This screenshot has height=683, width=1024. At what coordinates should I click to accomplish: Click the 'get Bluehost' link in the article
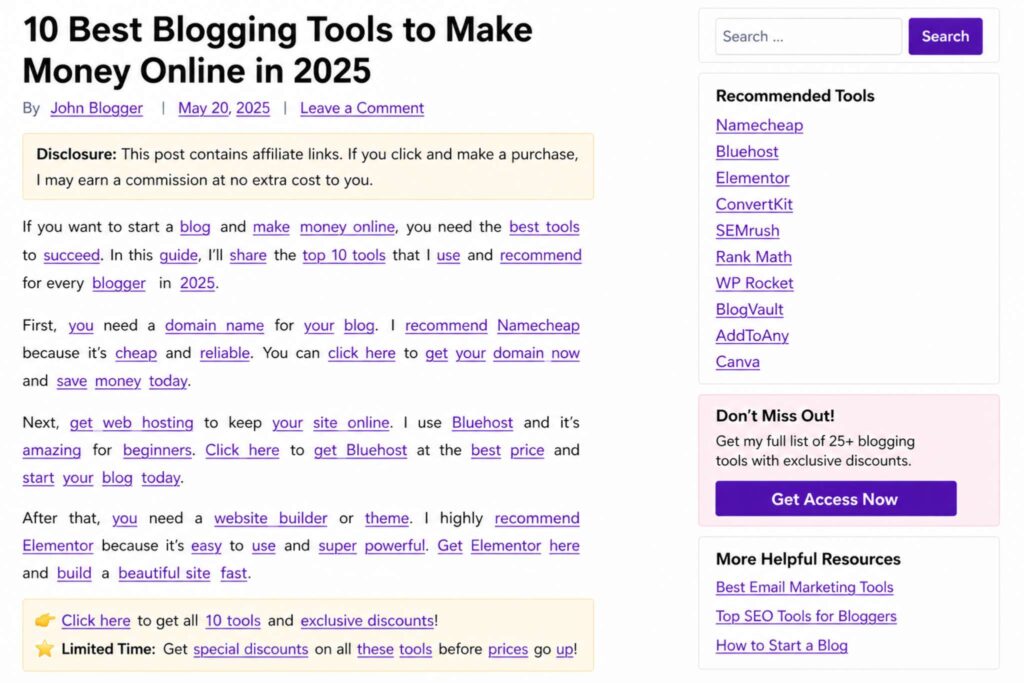click(359, 450)
